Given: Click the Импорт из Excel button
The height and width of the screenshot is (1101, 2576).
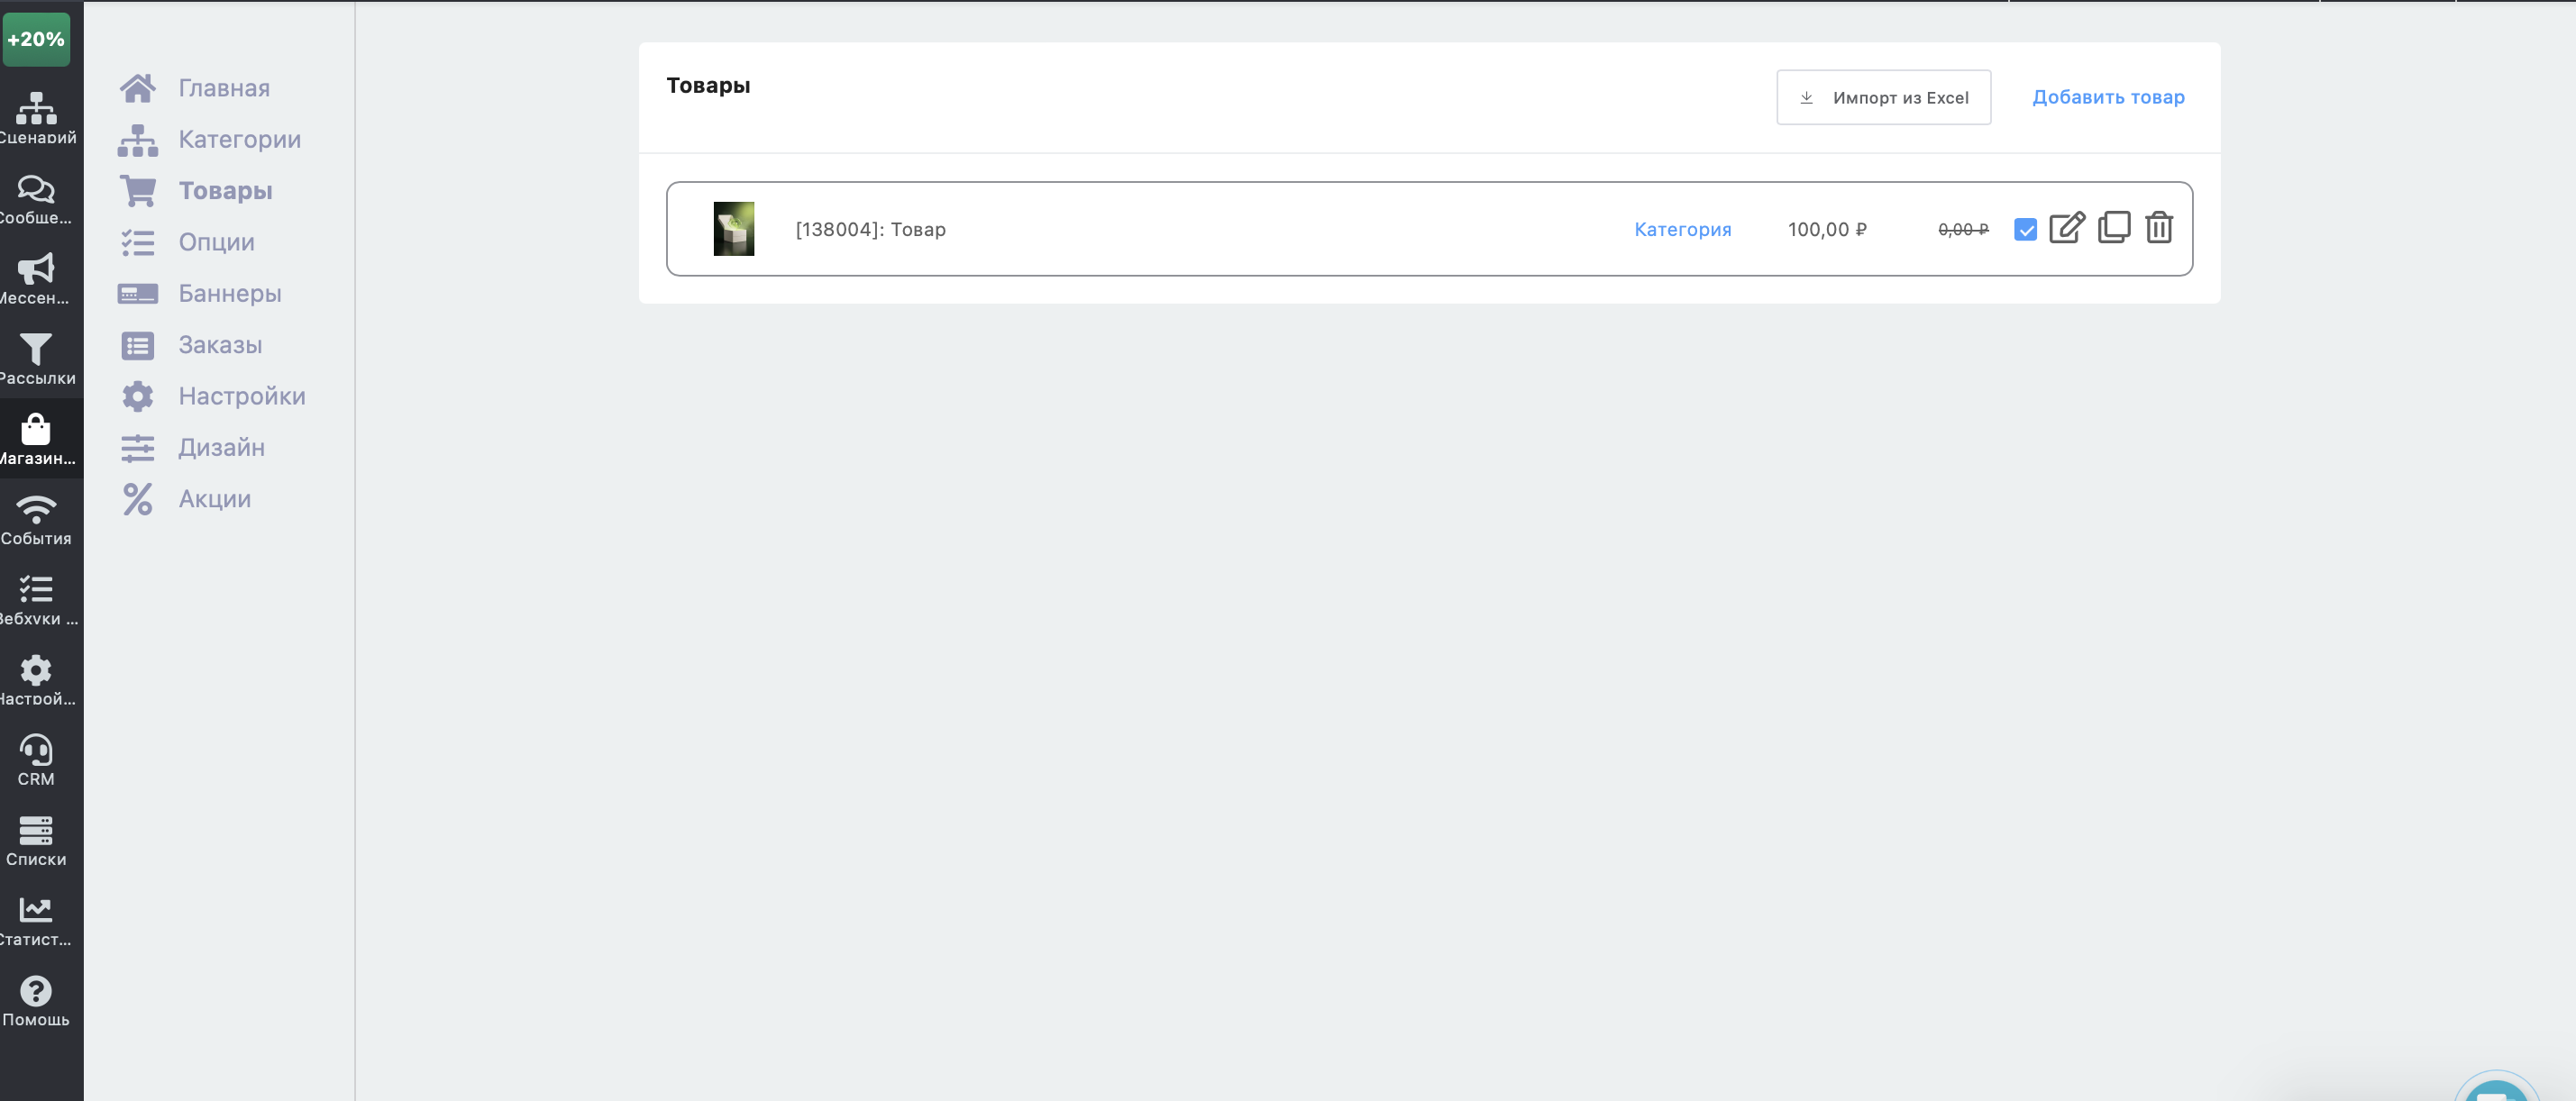Looking at the screenshot, I should click(x=1883, y=97).
